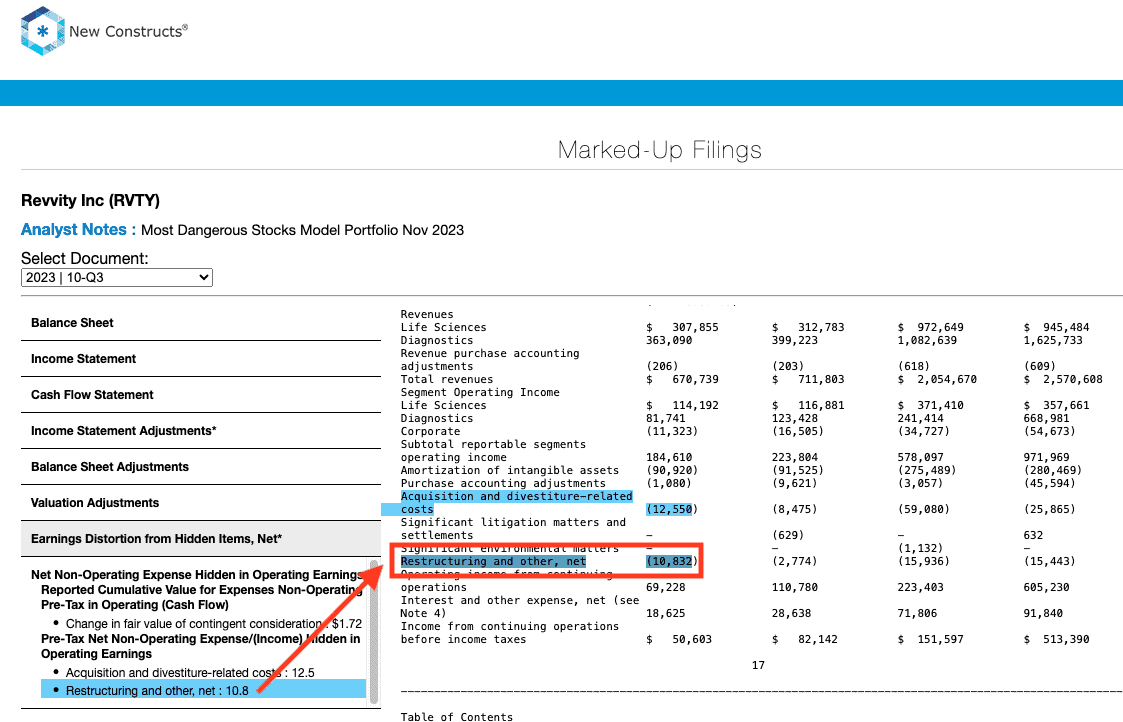Click the value 1,625,733 Diagnostics revenue
1123x722 pixels.
click(x=1053, y=340)
